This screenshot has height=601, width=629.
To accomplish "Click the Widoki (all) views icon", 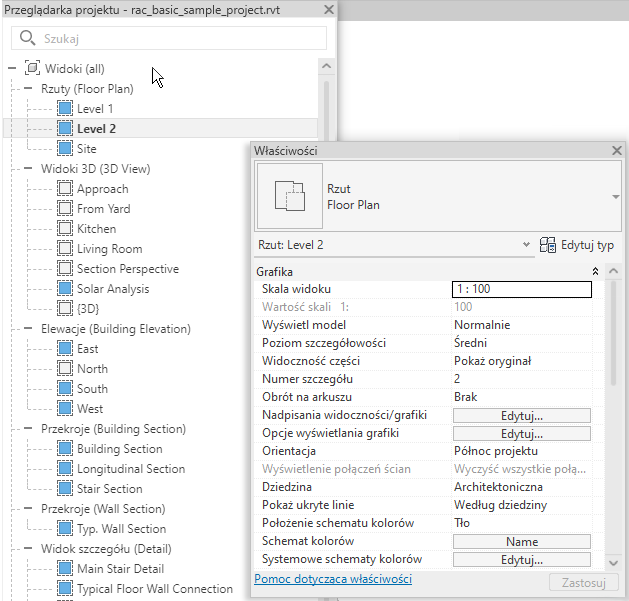I will tap(32, 68).
